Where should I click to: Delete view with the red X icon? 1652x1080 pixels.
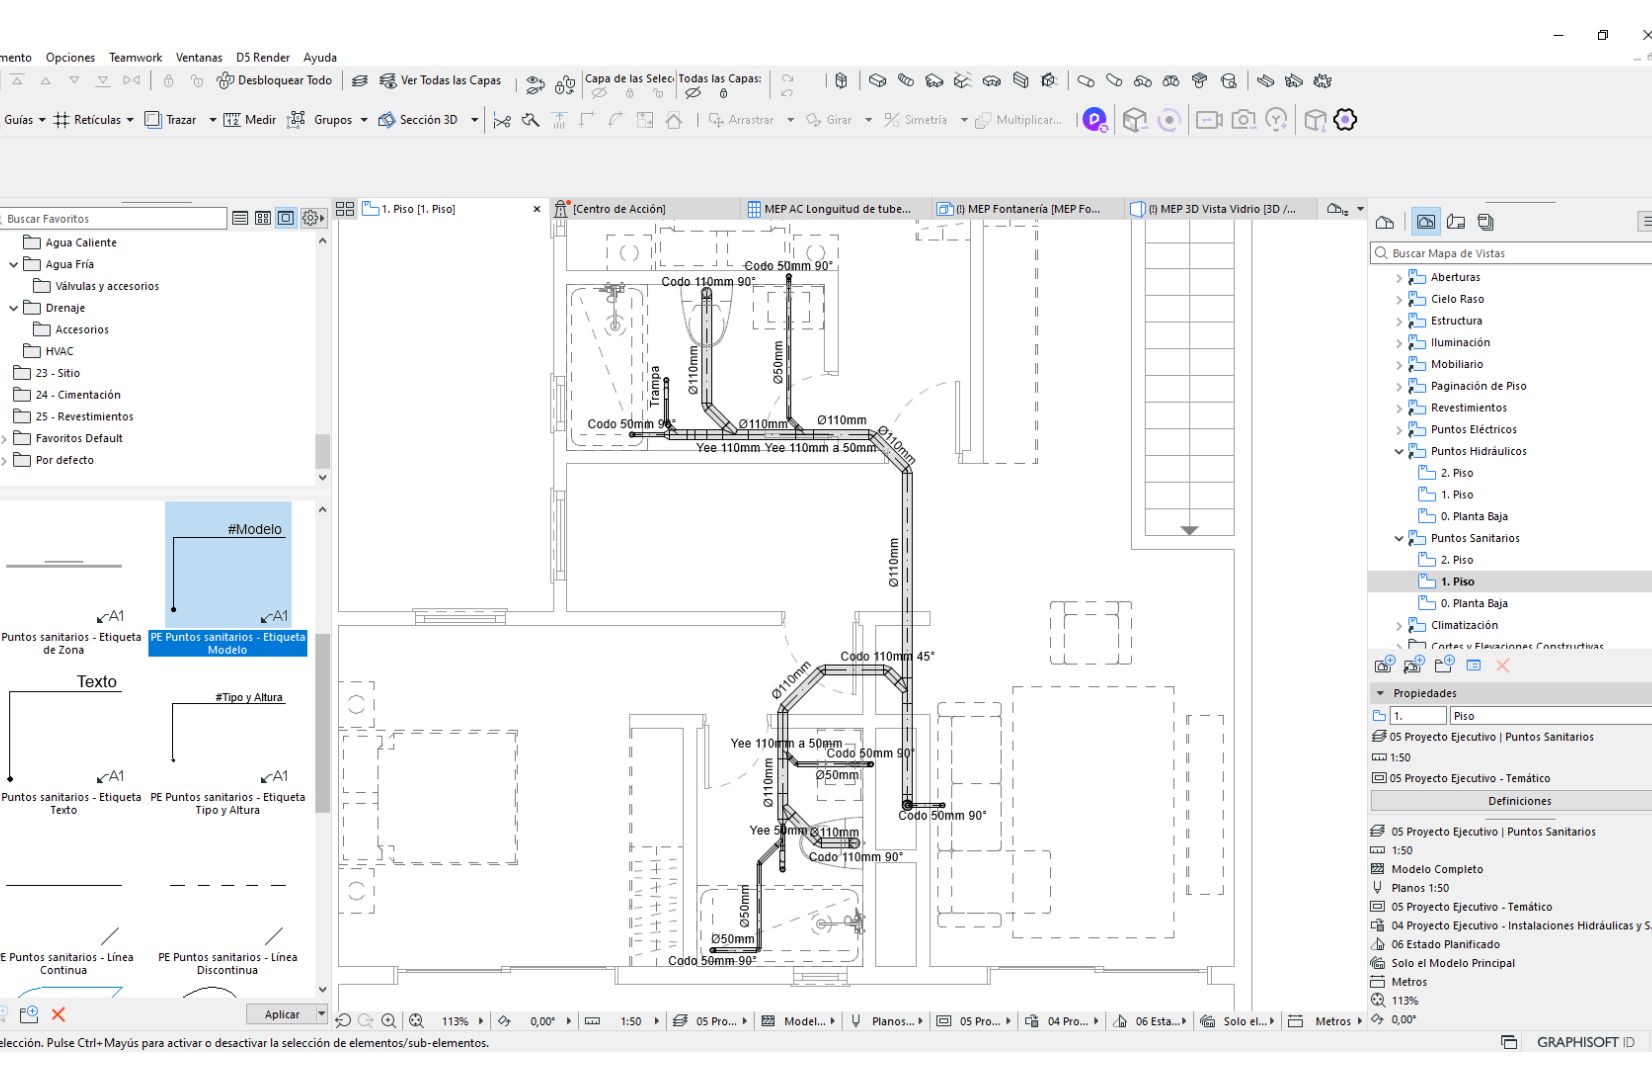[x=1503, y=666]
